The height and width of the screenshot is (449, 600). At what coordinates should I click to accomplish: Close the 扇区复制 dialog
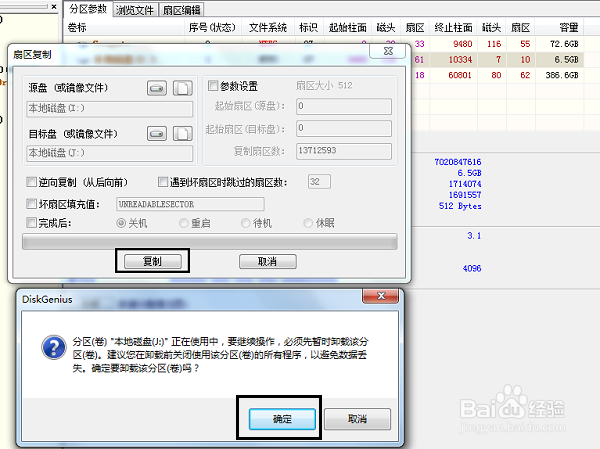click(388, 51)
